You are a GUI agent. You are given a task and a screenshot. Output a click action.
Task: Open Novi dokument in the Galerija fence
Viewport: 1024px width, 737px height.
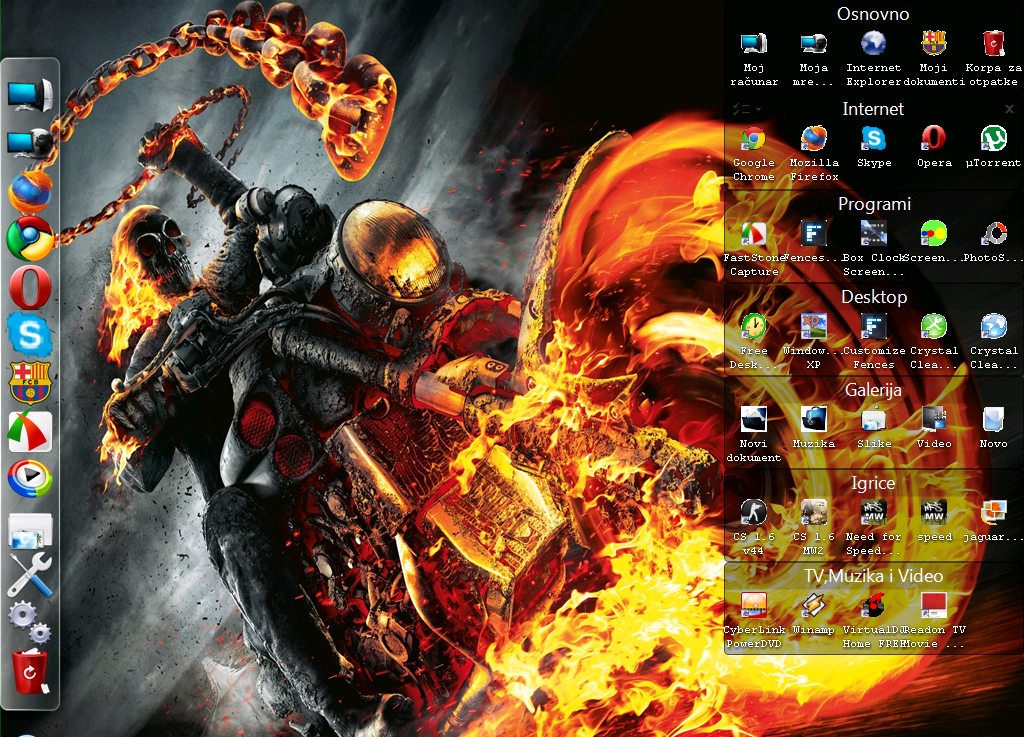754,420
